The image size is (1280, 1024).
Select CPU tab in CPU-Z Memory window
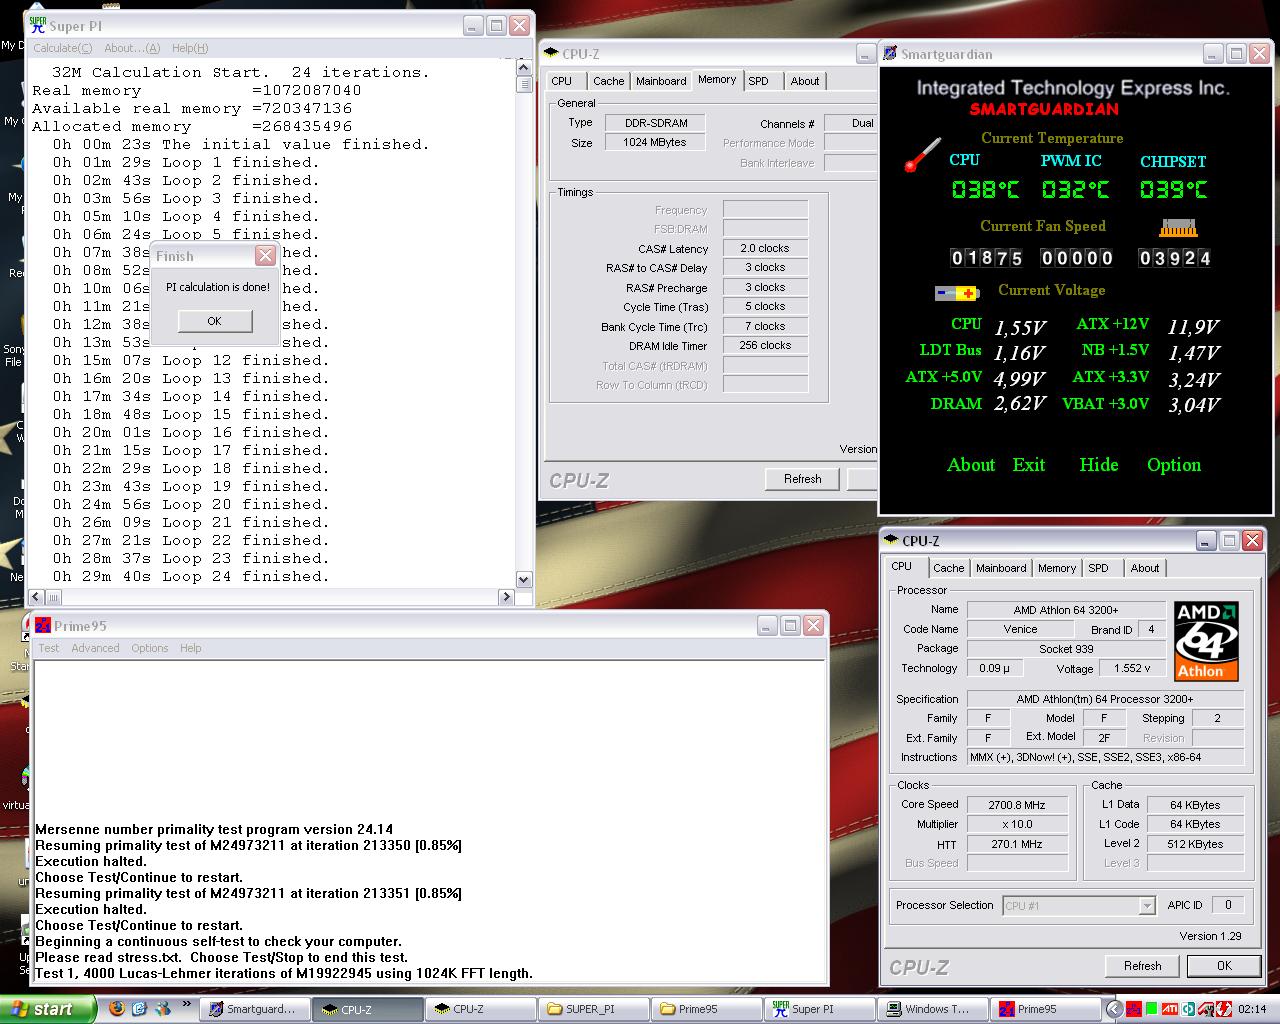pyautogui.click(x=562, y=81)
